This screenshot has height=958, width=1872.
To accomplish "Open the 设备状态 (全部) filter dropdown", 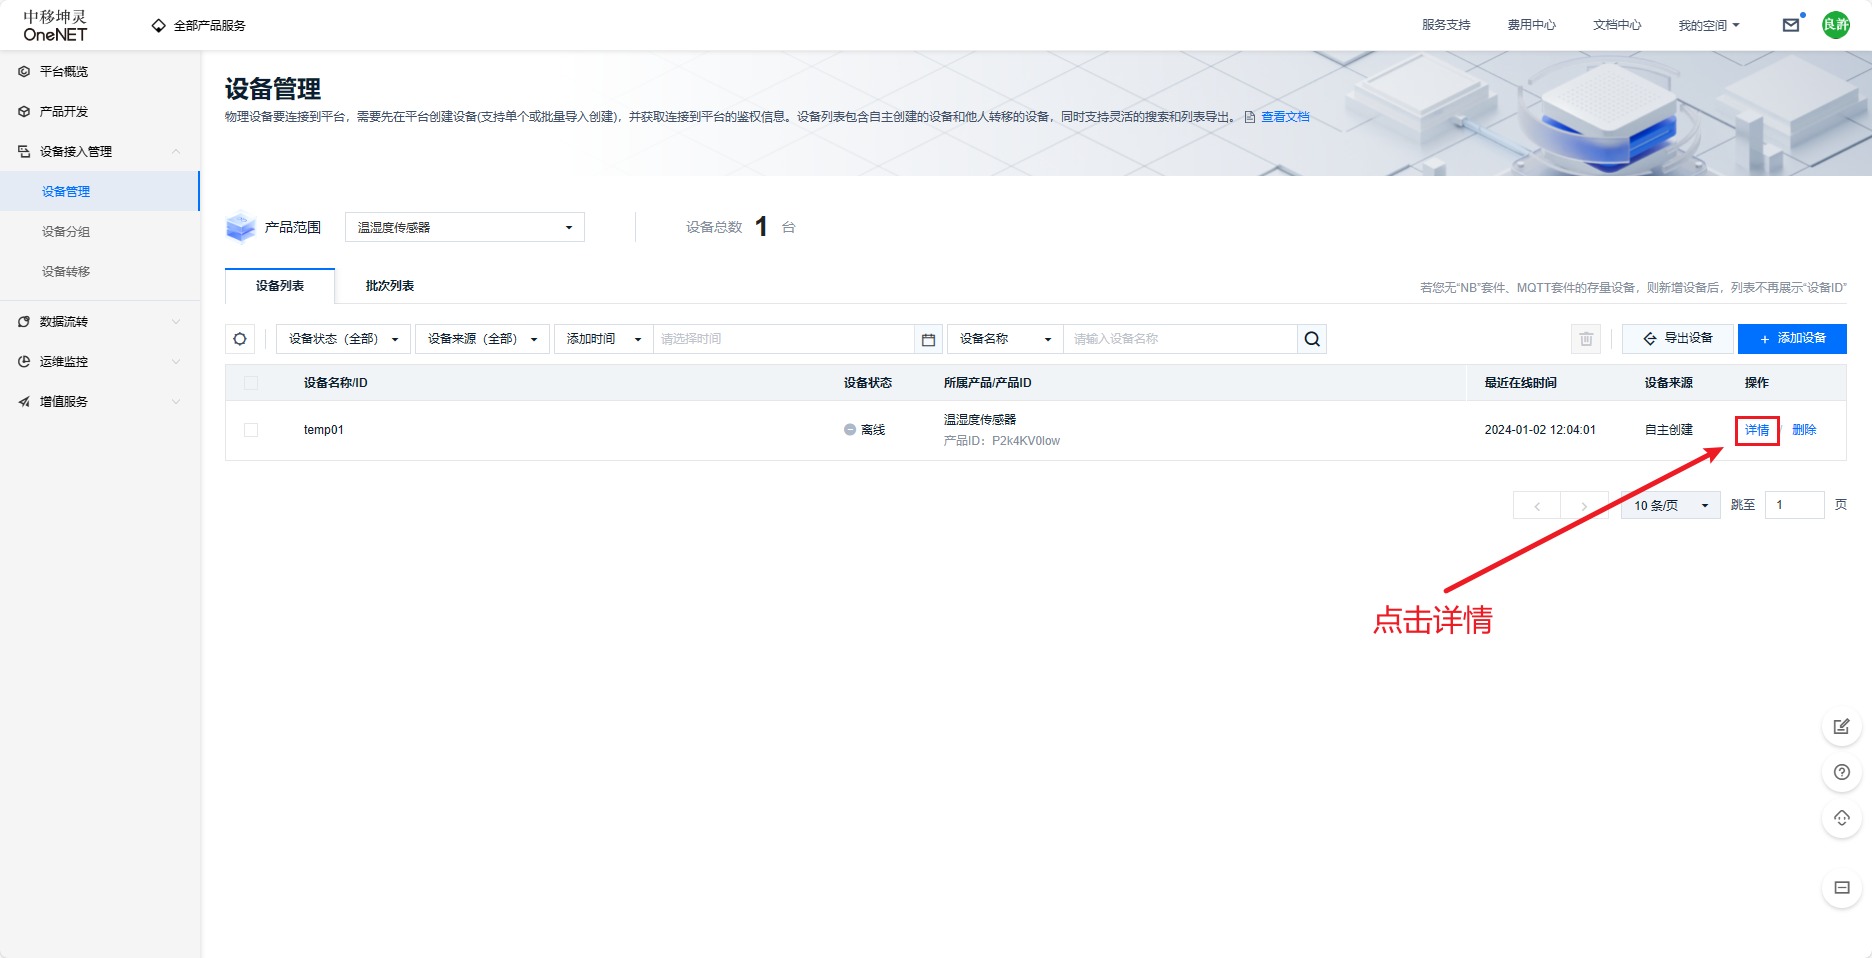I will click(343, 339).
